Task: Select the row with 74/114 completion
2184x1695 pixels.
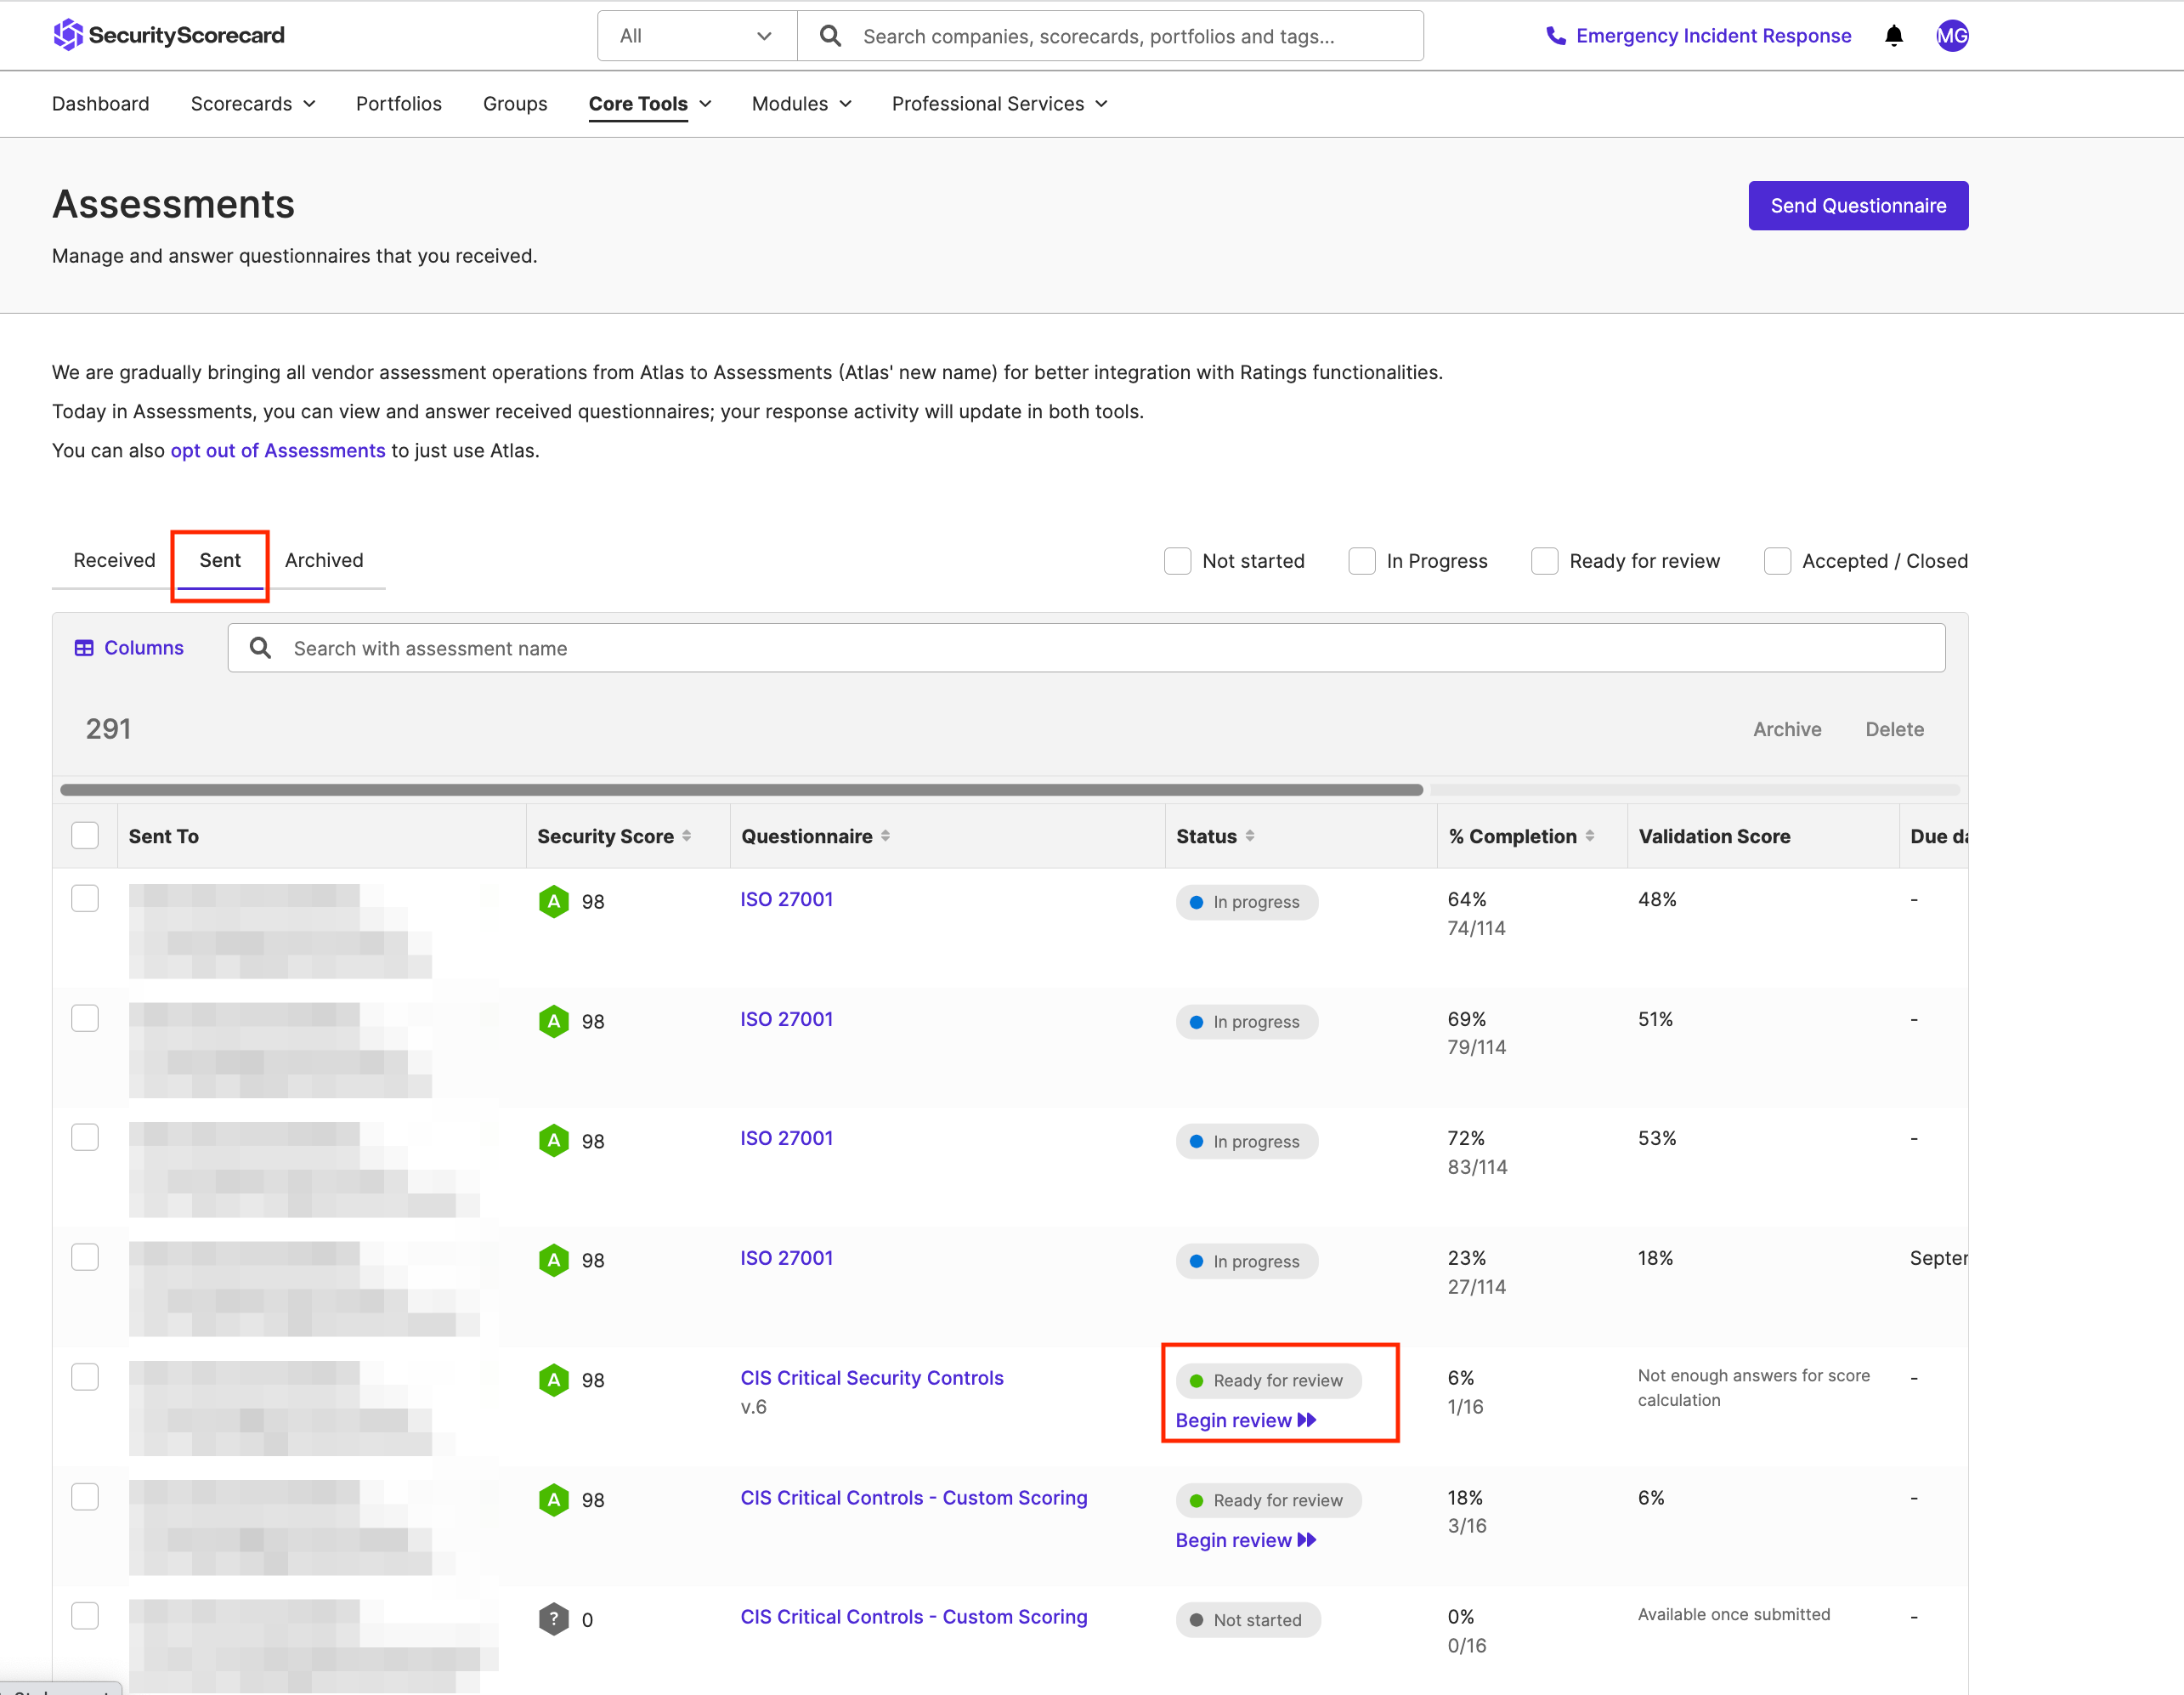Action: pos(85,898)
